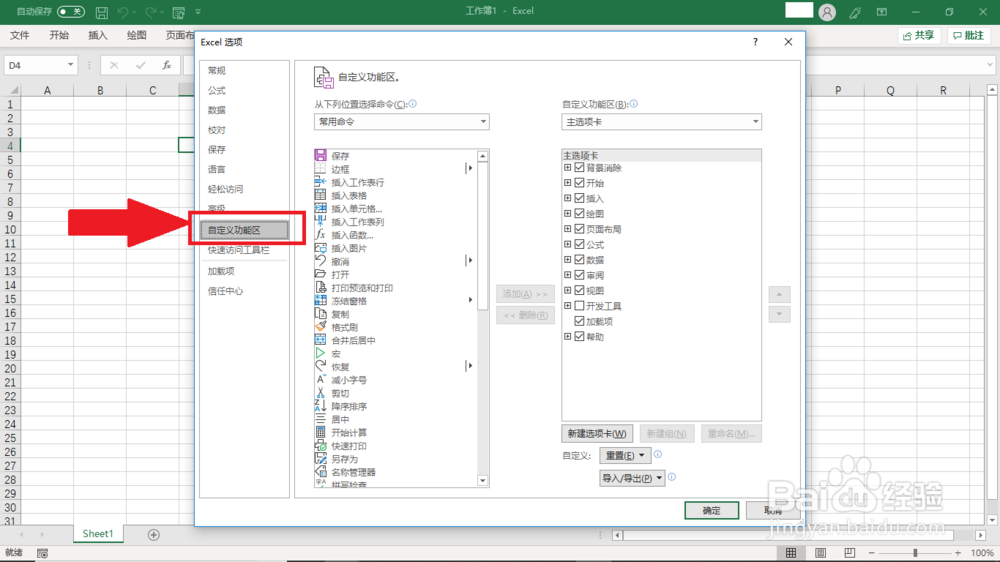Select Insert Sheet Columns command icon
Viewport: 1000px width, 562px height.
click(x=320, y=221)
